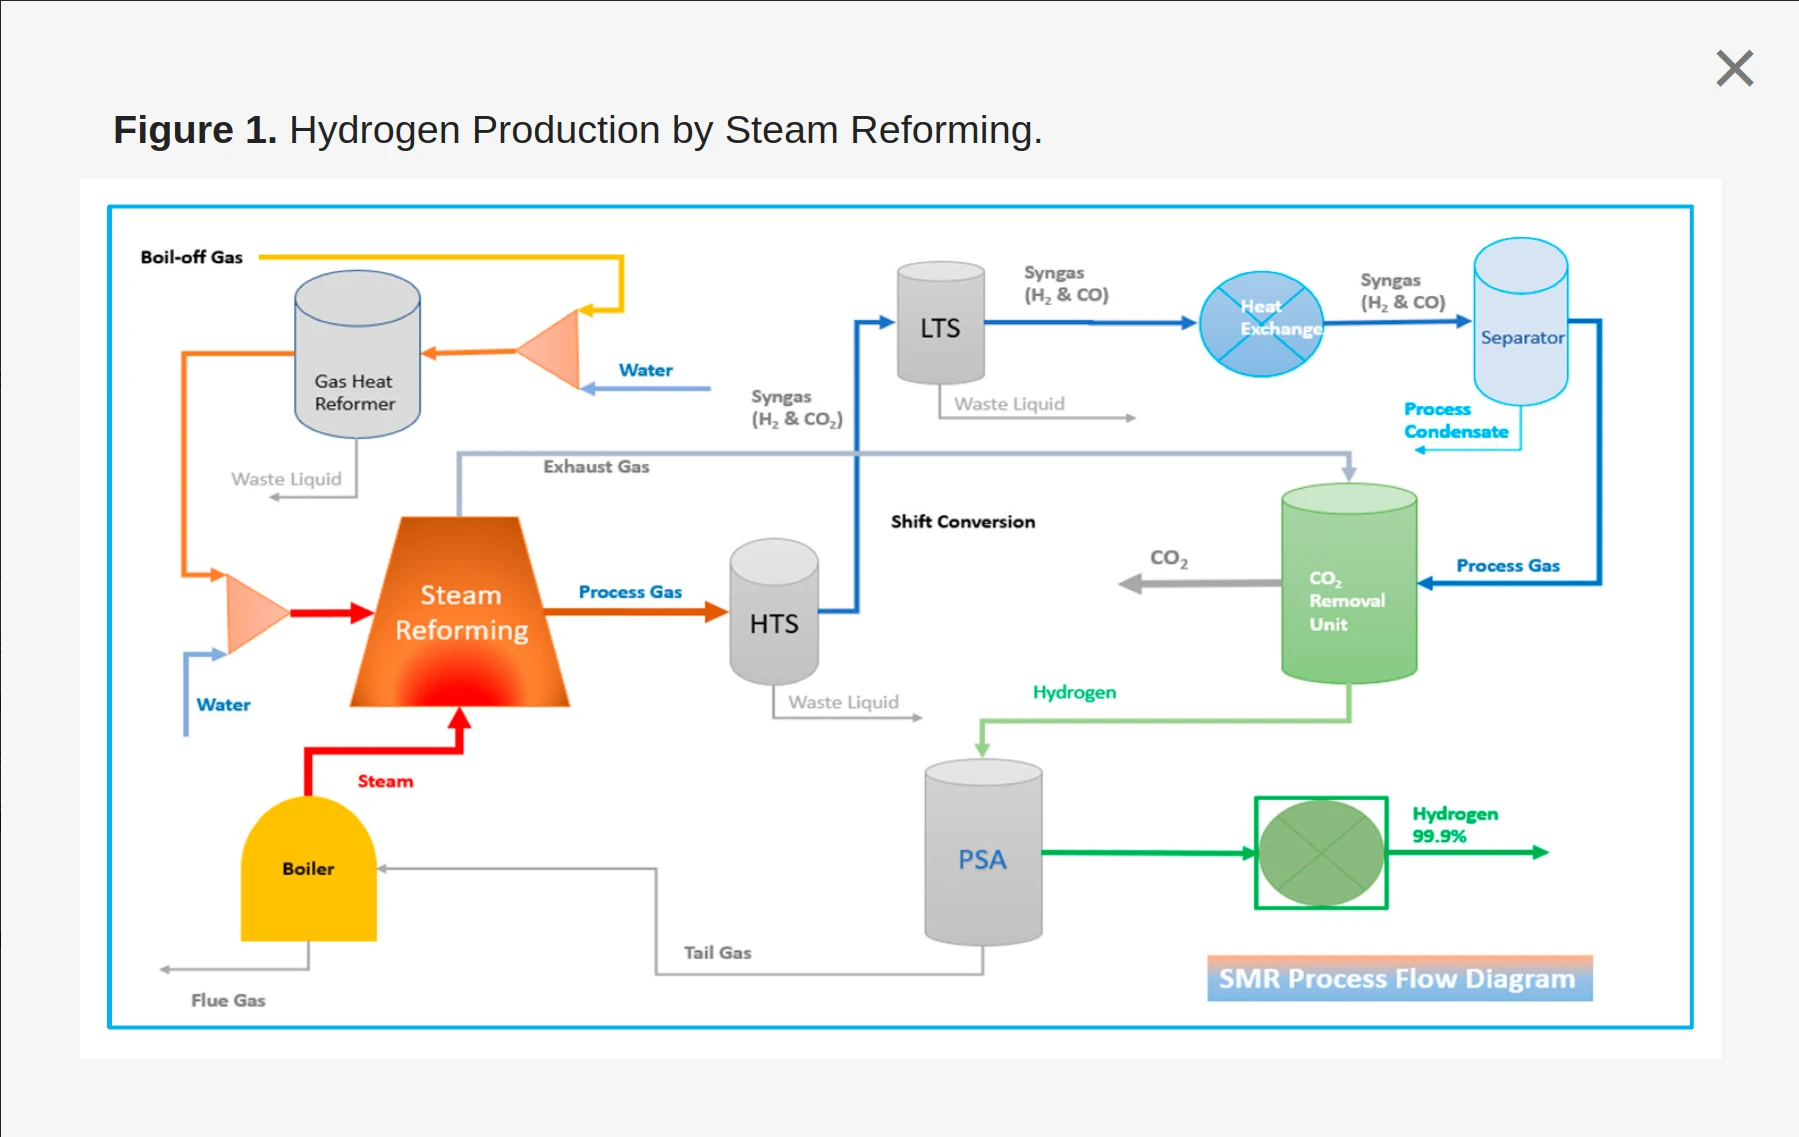Click the Process Condensate label
Viewport: 1799px width, 1137px height.
point(1455,421)
